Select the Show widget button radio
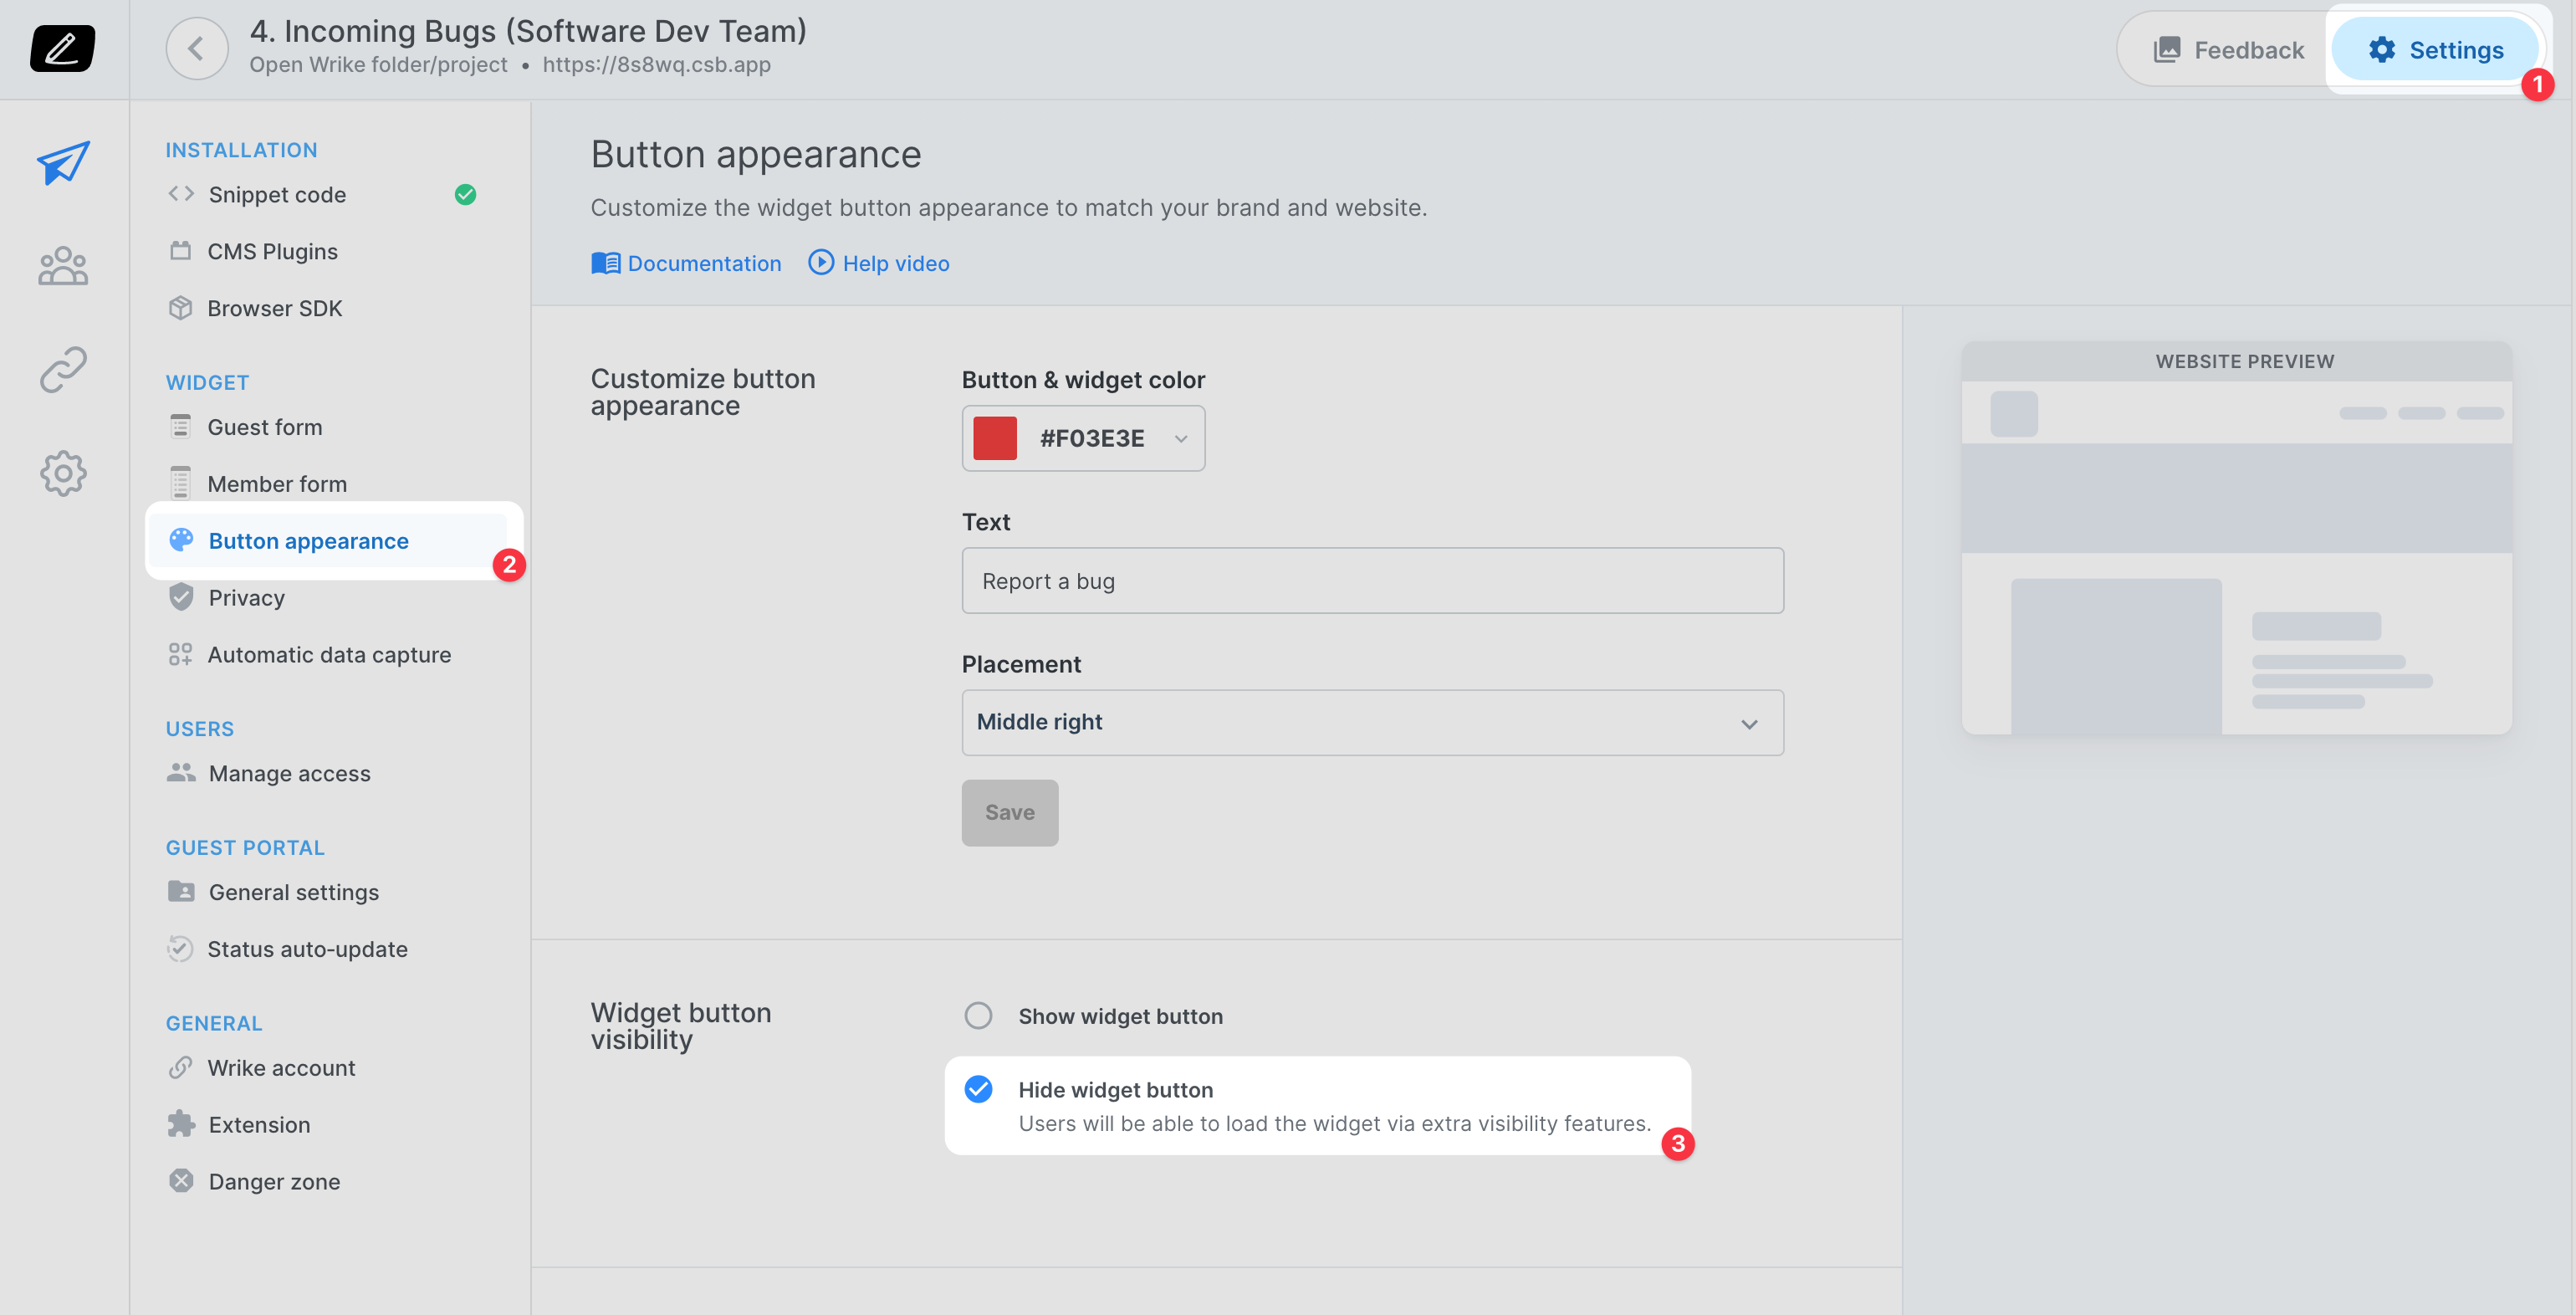Viewport: 2576px width, 1315px height. pos(978,1016)
